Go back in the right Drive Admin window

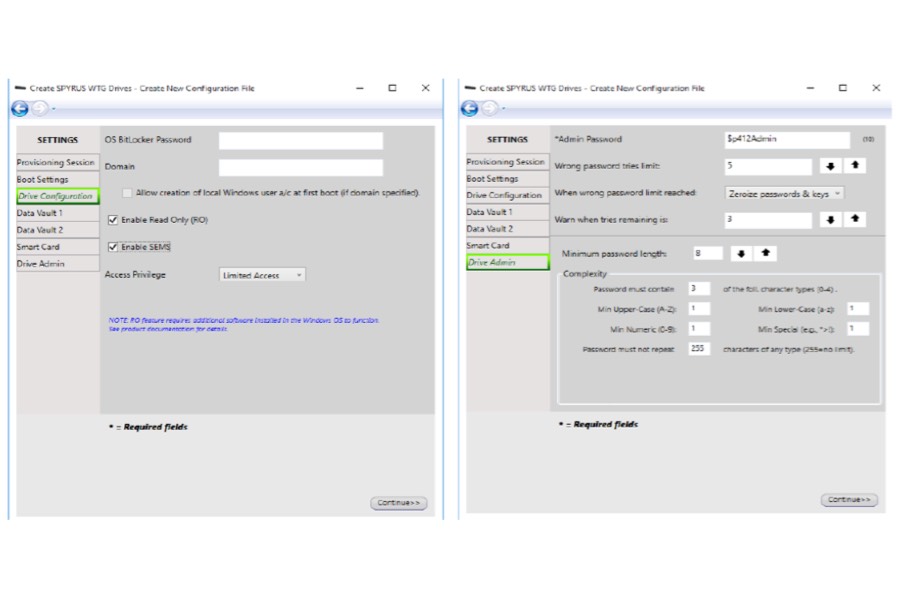tap(470, 108)
